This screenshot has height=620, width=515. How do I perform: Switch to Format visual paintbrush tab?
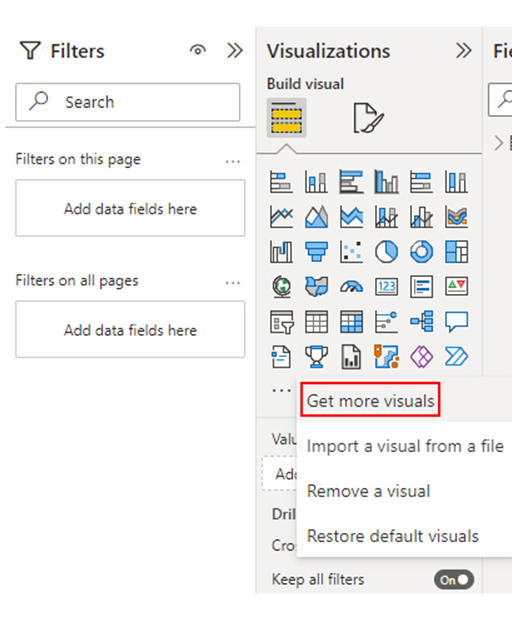[368, 118]
